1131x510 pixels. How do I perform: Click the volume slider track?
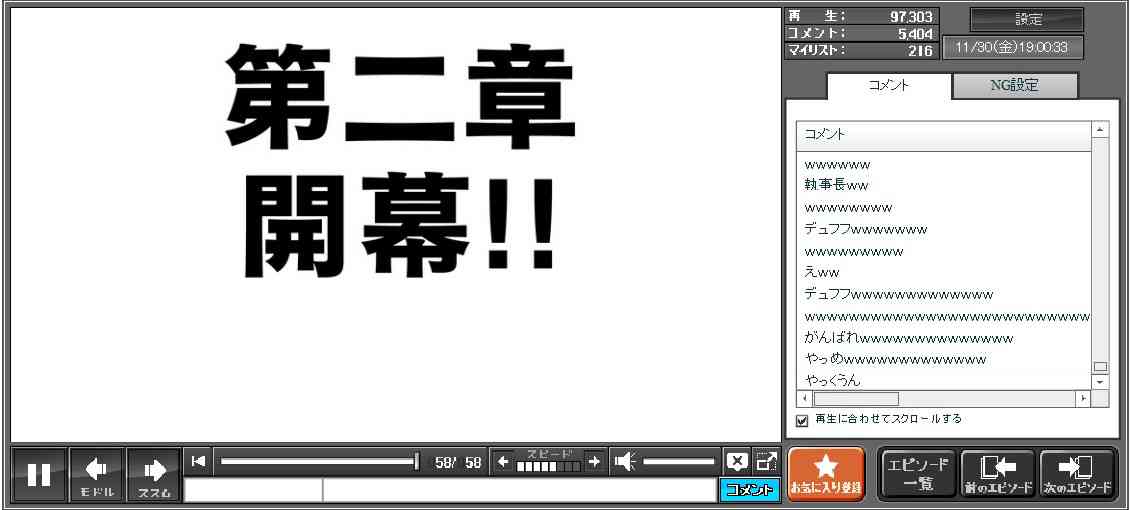(x=679, y=461)
